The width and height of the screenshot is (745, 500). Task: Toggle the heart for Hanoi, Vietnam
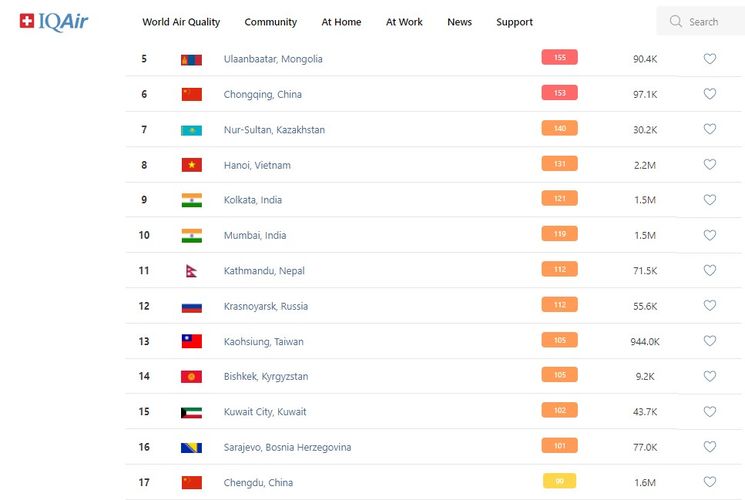(x=710, y=165)
